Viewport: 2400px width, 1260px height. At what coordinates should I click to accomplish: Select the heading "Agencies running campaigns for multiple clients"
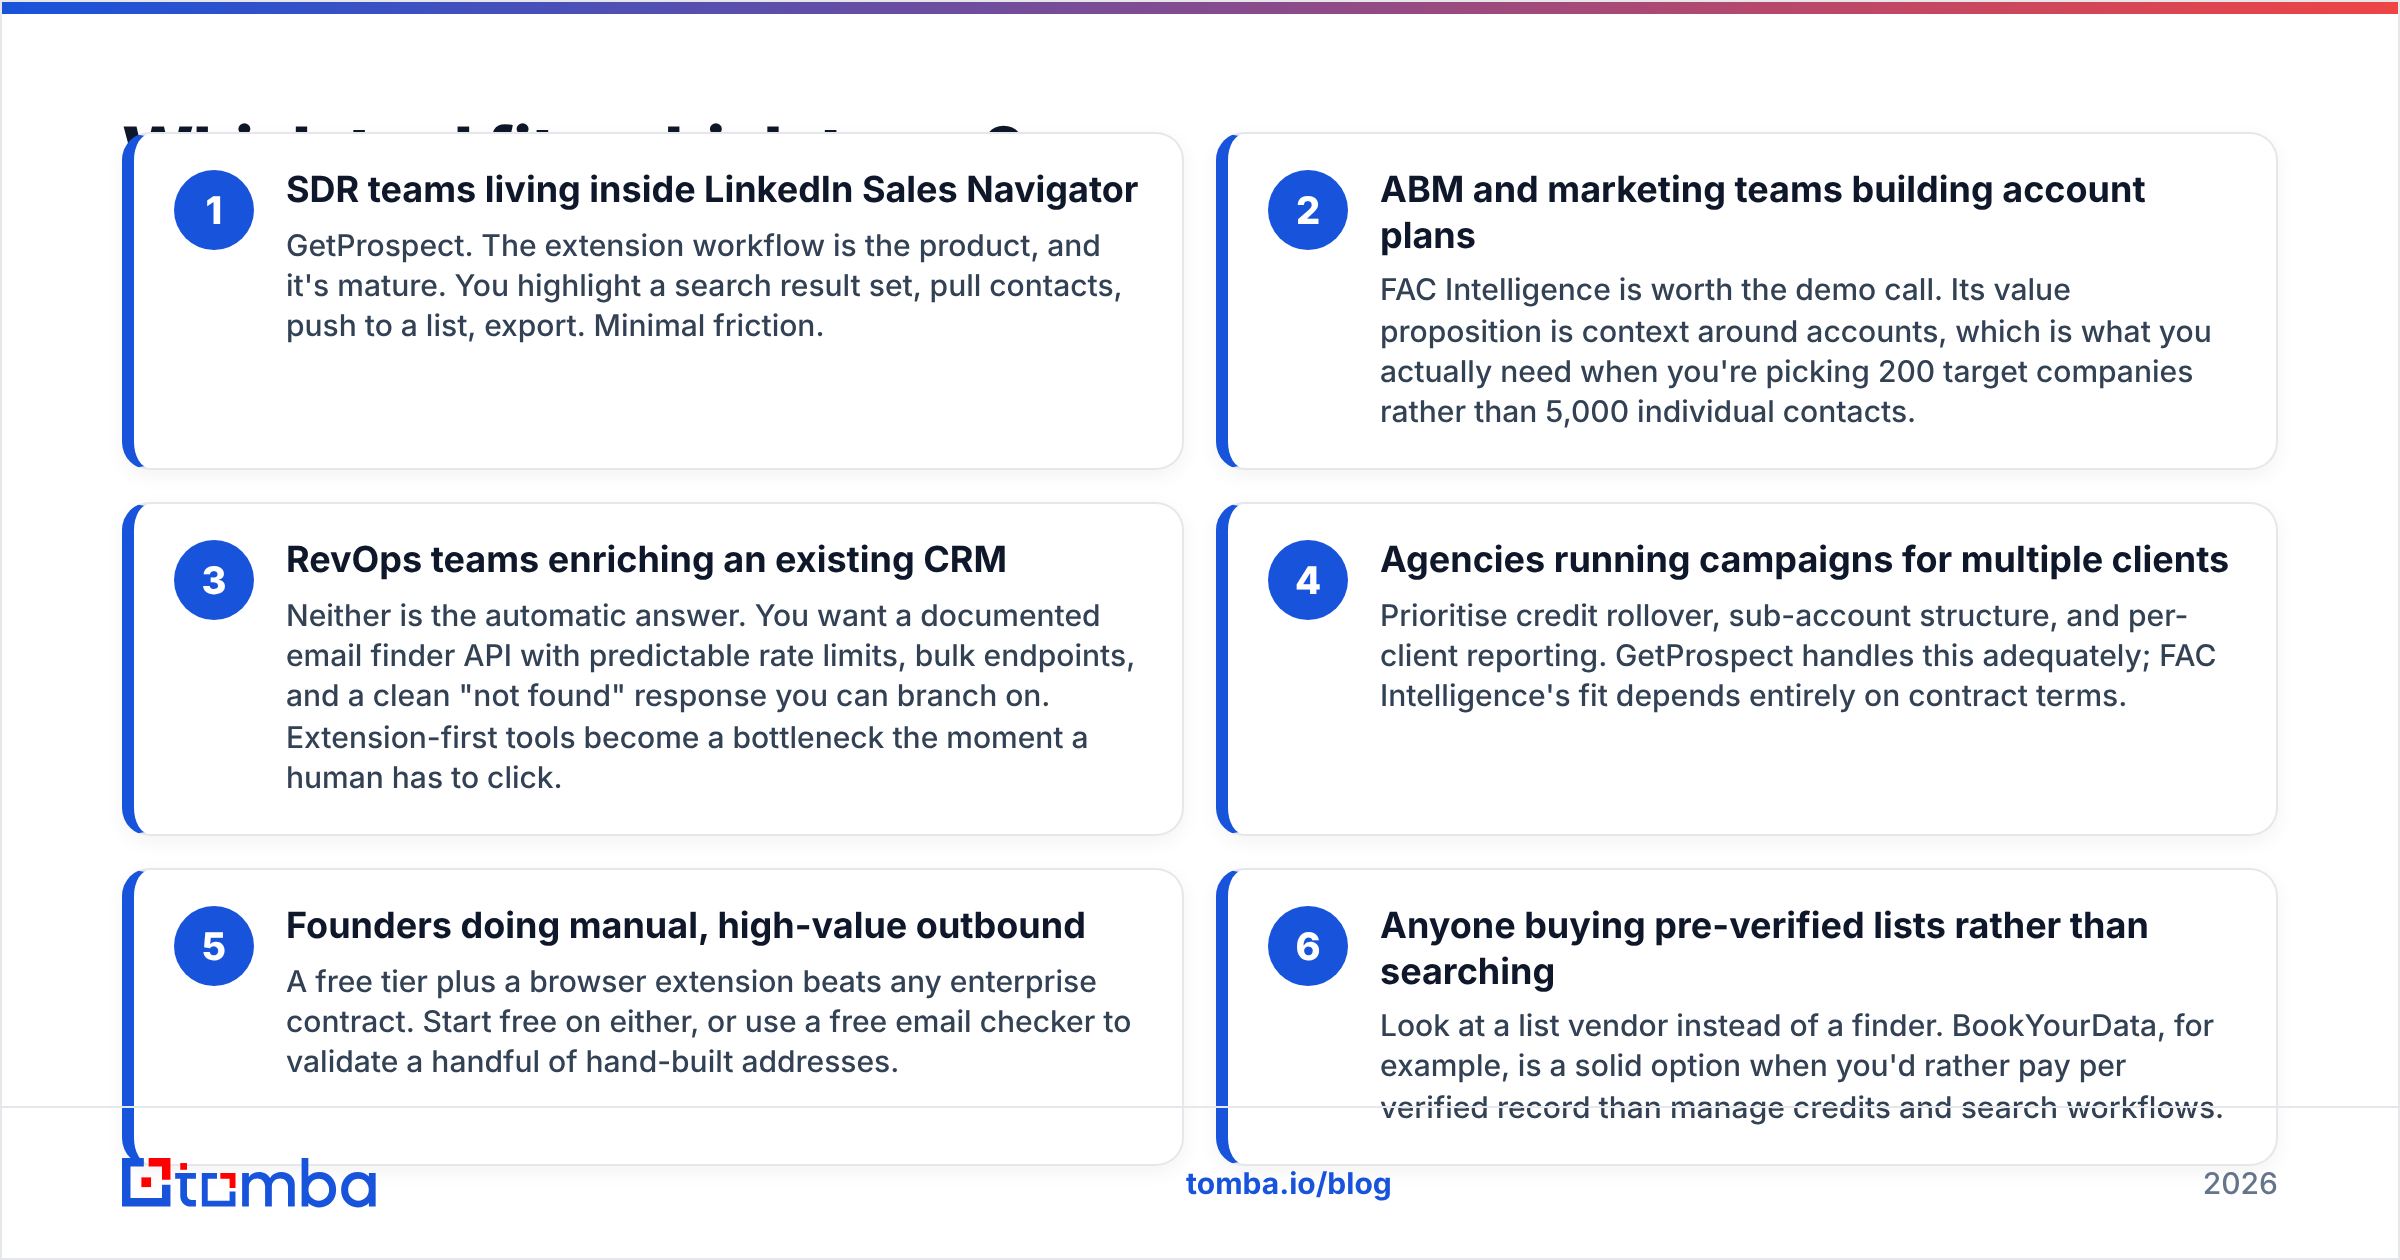tap(1804, 560)
